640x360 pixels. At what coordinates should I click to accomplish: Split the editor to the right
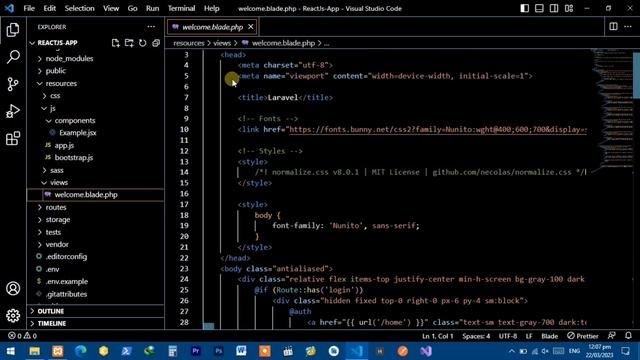[613, 27]
